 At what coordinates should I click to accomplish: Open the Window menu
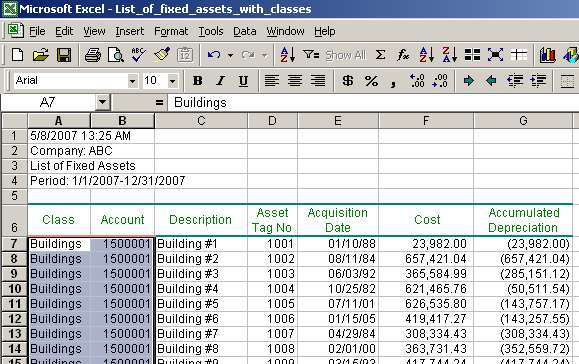(285, 31)
